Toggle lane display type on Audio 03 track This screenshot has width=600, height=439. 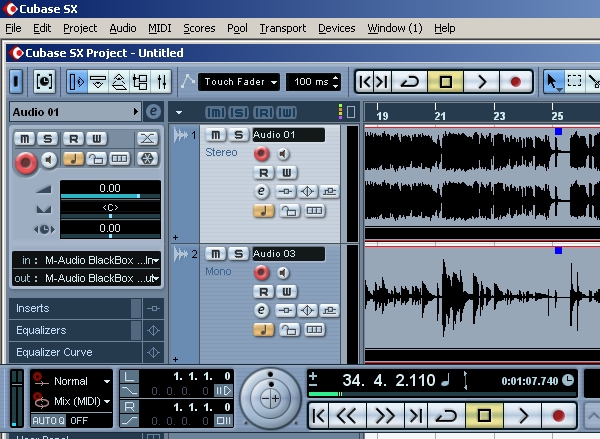(315, 330)
